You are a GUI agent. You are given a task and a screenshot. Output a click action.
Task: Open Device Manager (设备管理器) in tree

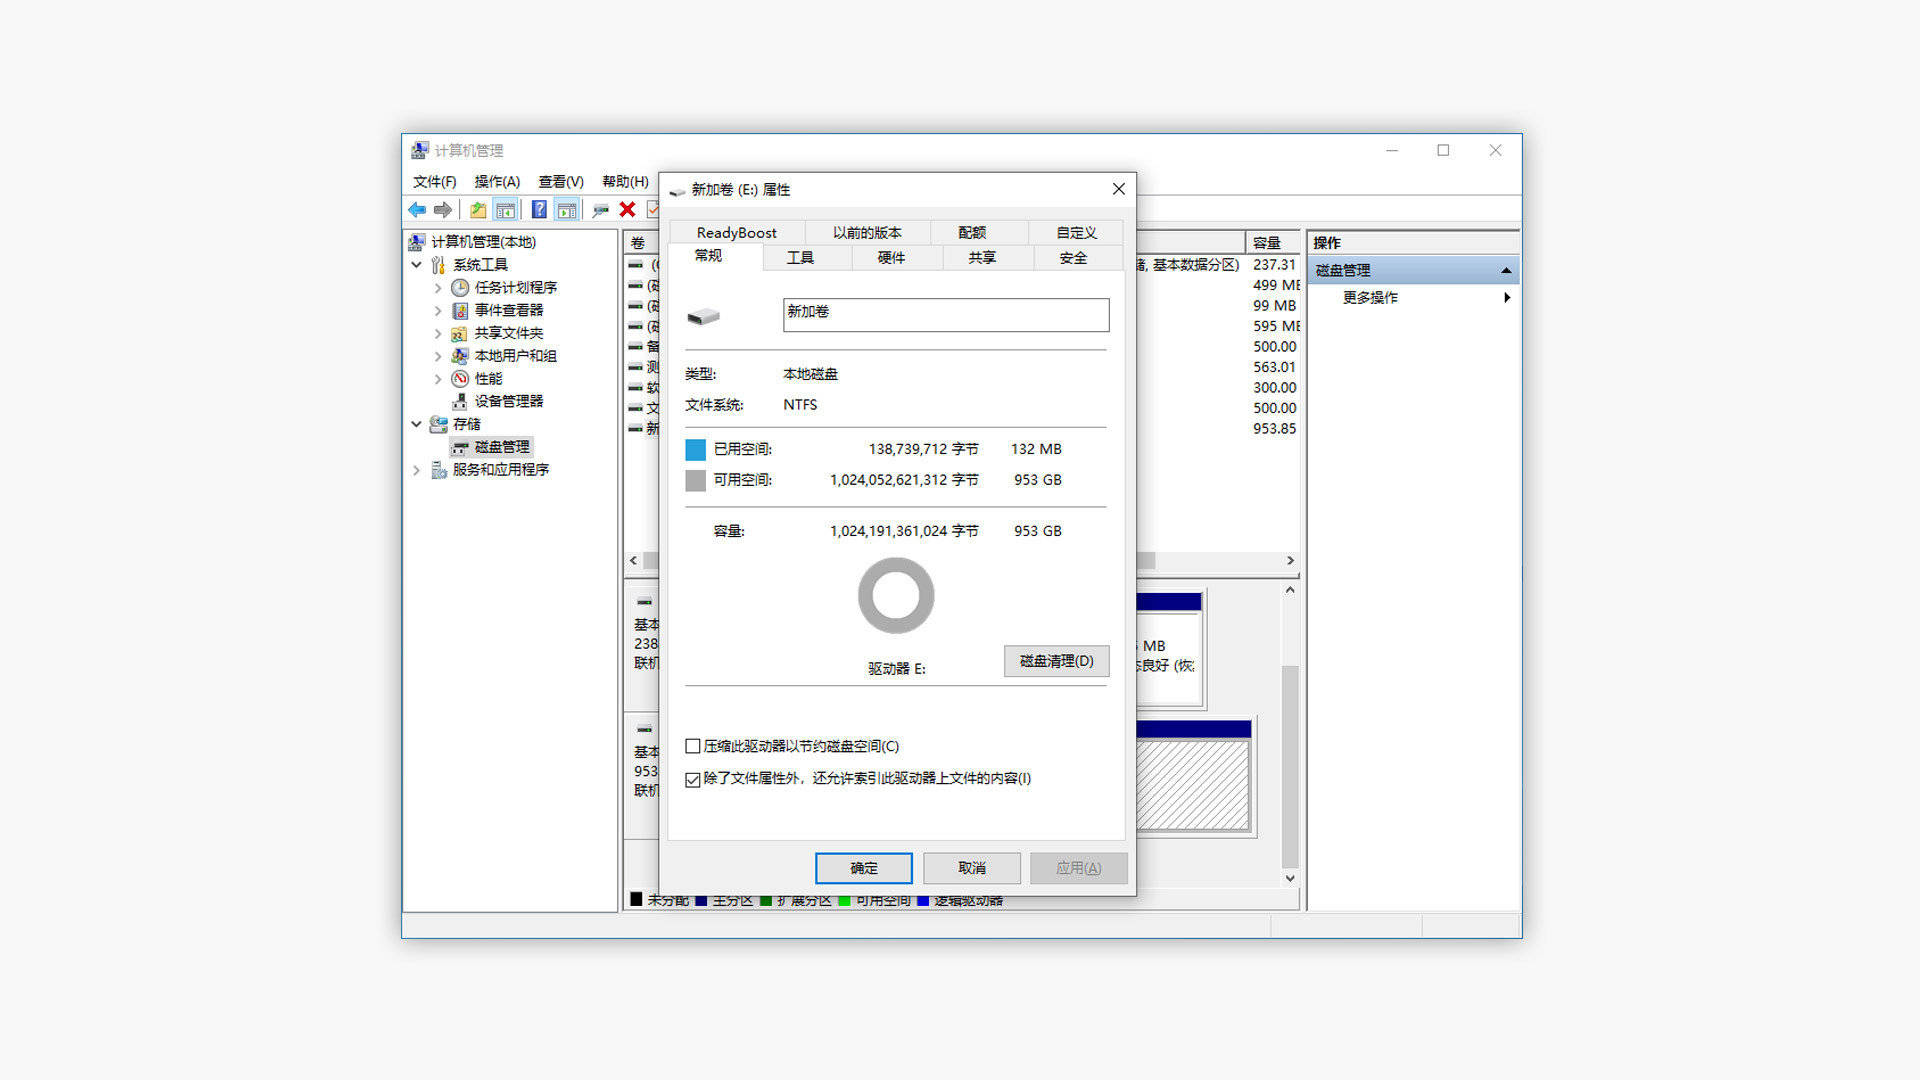coord(508,401)
